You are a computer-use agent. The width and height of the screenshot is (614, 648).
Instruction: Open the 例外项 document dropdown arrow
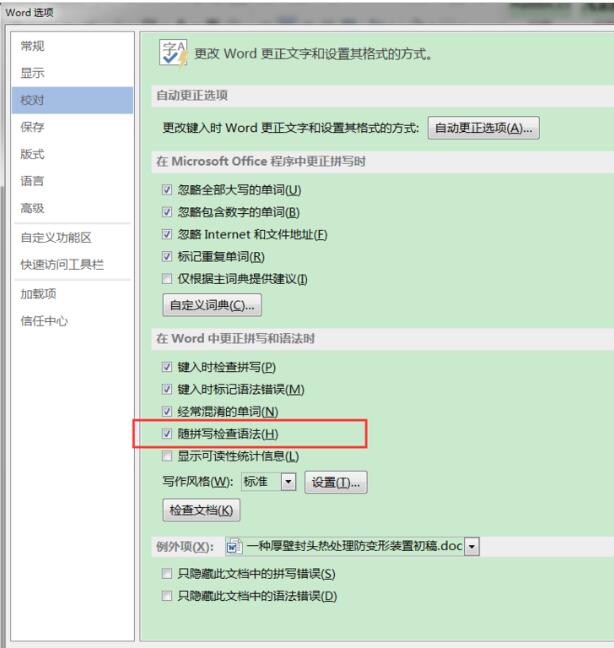(x=471, y=547)
